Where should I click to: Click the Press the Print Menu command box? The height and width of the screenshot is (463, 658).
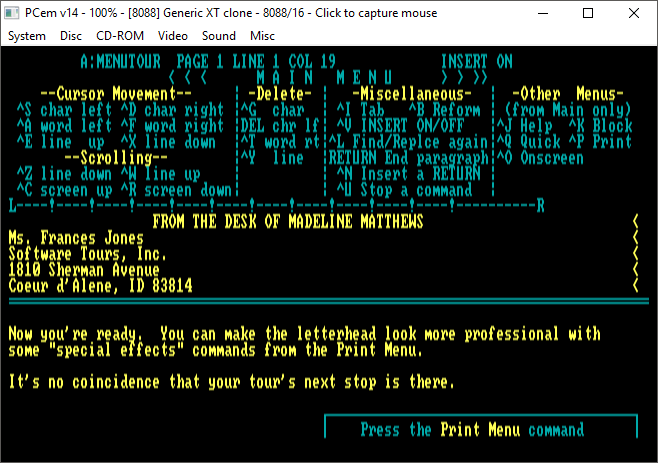tap(480, 427)
